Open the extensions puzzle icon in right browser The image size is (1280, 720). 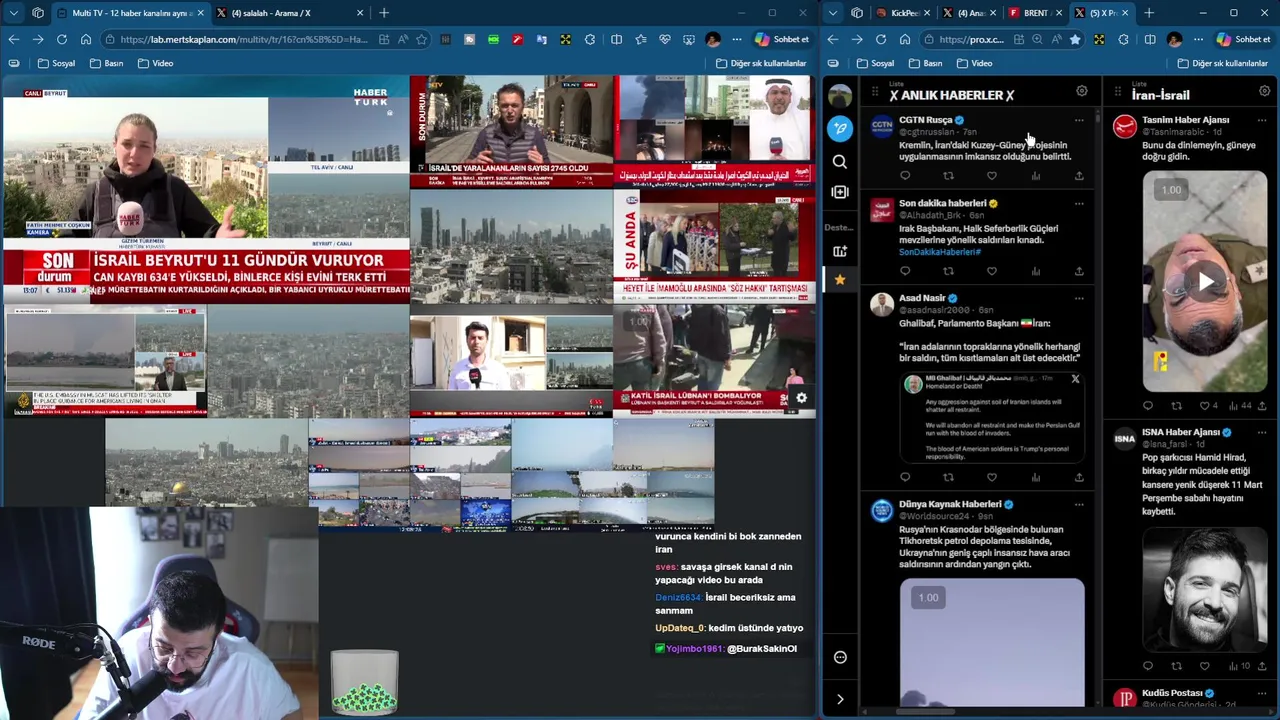1123,39
